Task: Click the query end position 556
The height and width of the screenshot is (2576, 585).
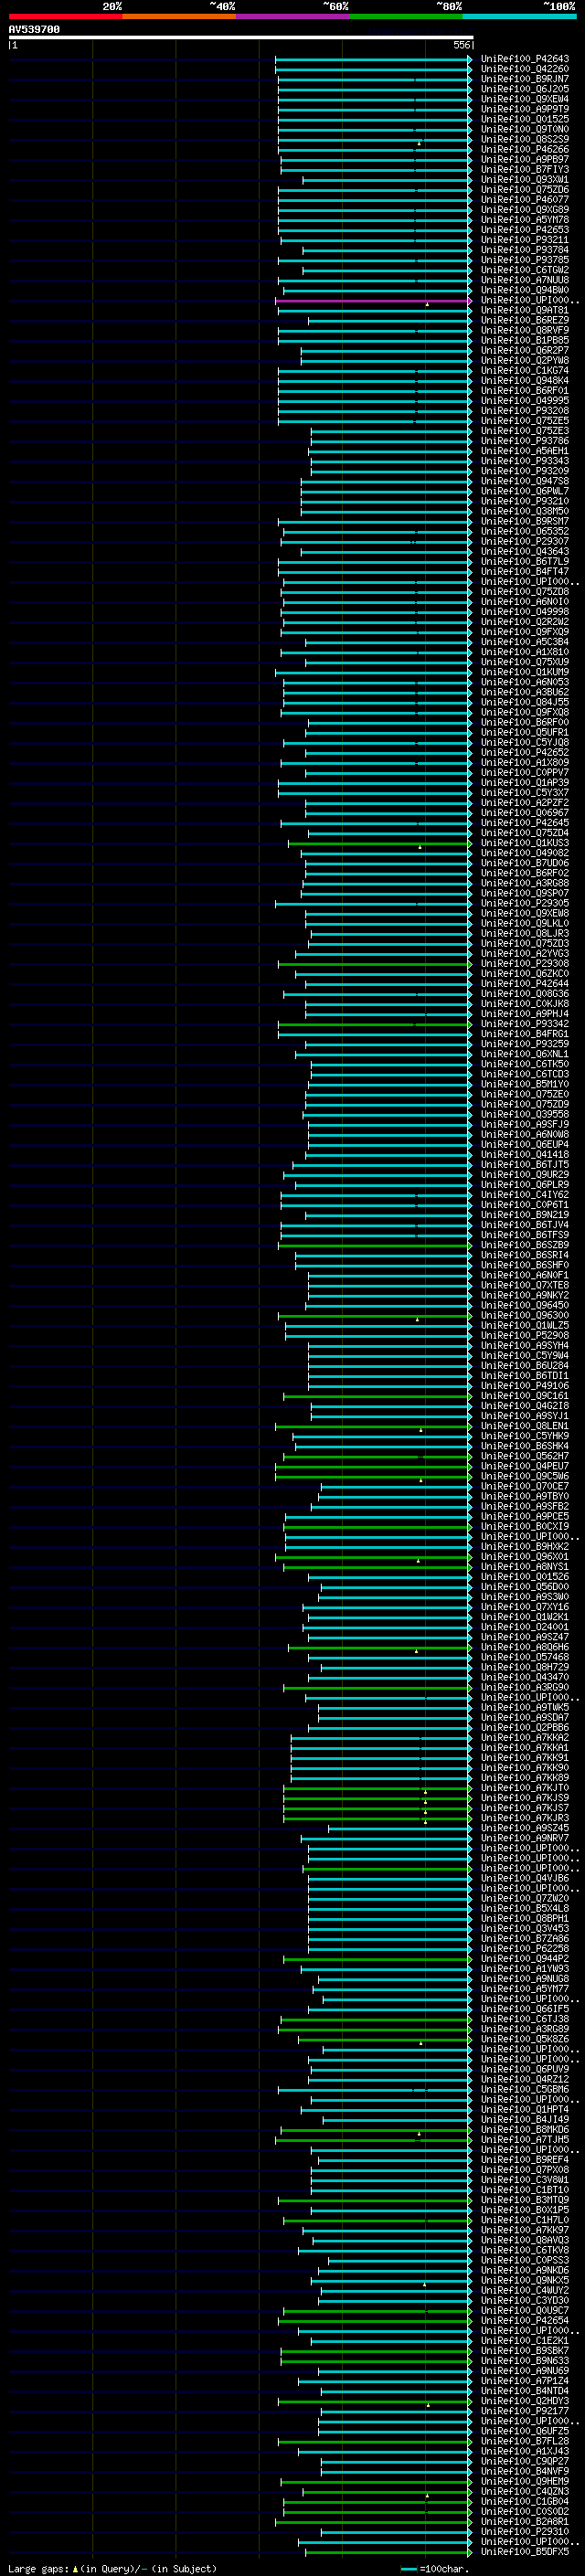Action: click(x=462, y=45)
